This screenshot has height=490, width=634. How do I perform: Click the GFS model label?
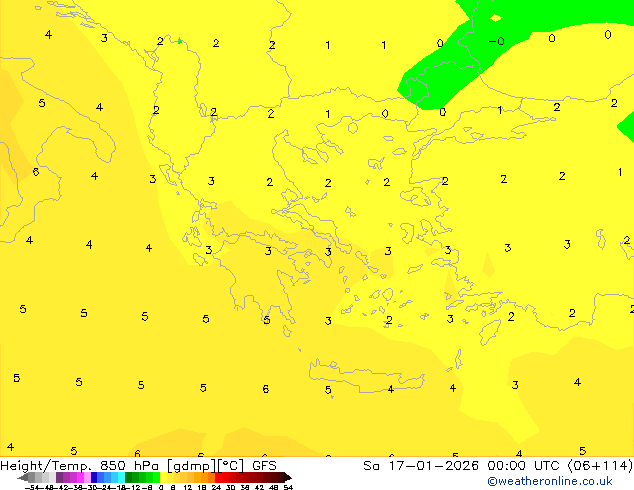point(264,465)
